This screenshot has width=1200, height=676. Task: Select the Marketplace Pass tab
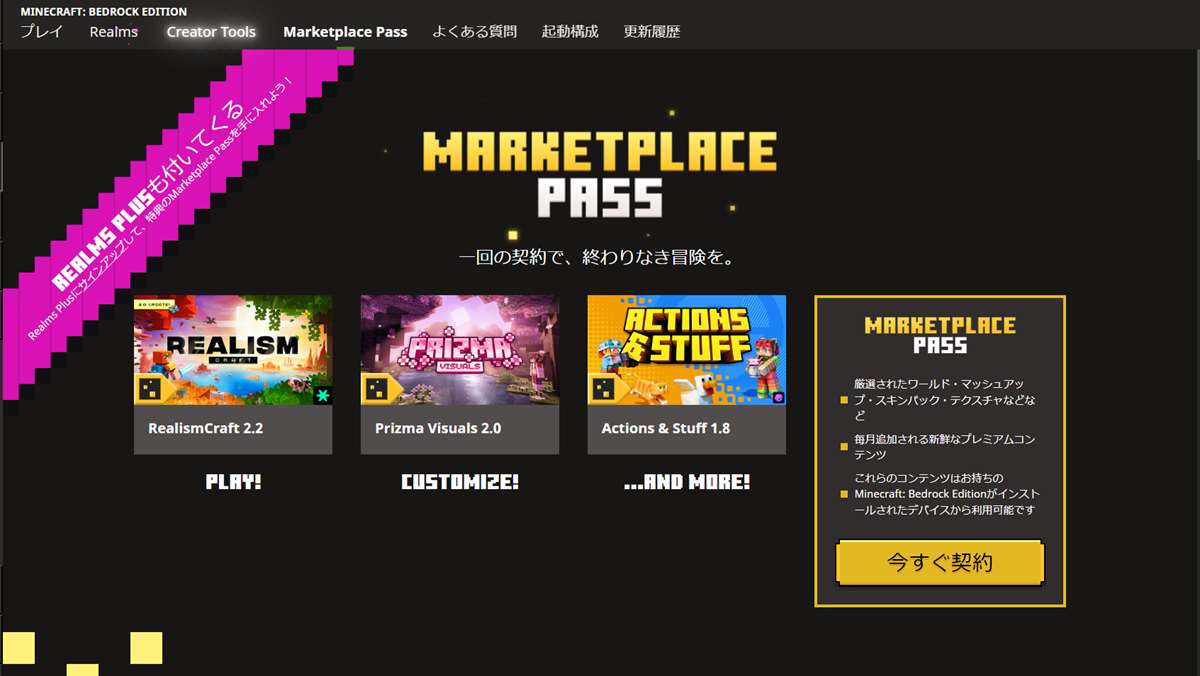point(345,32)
